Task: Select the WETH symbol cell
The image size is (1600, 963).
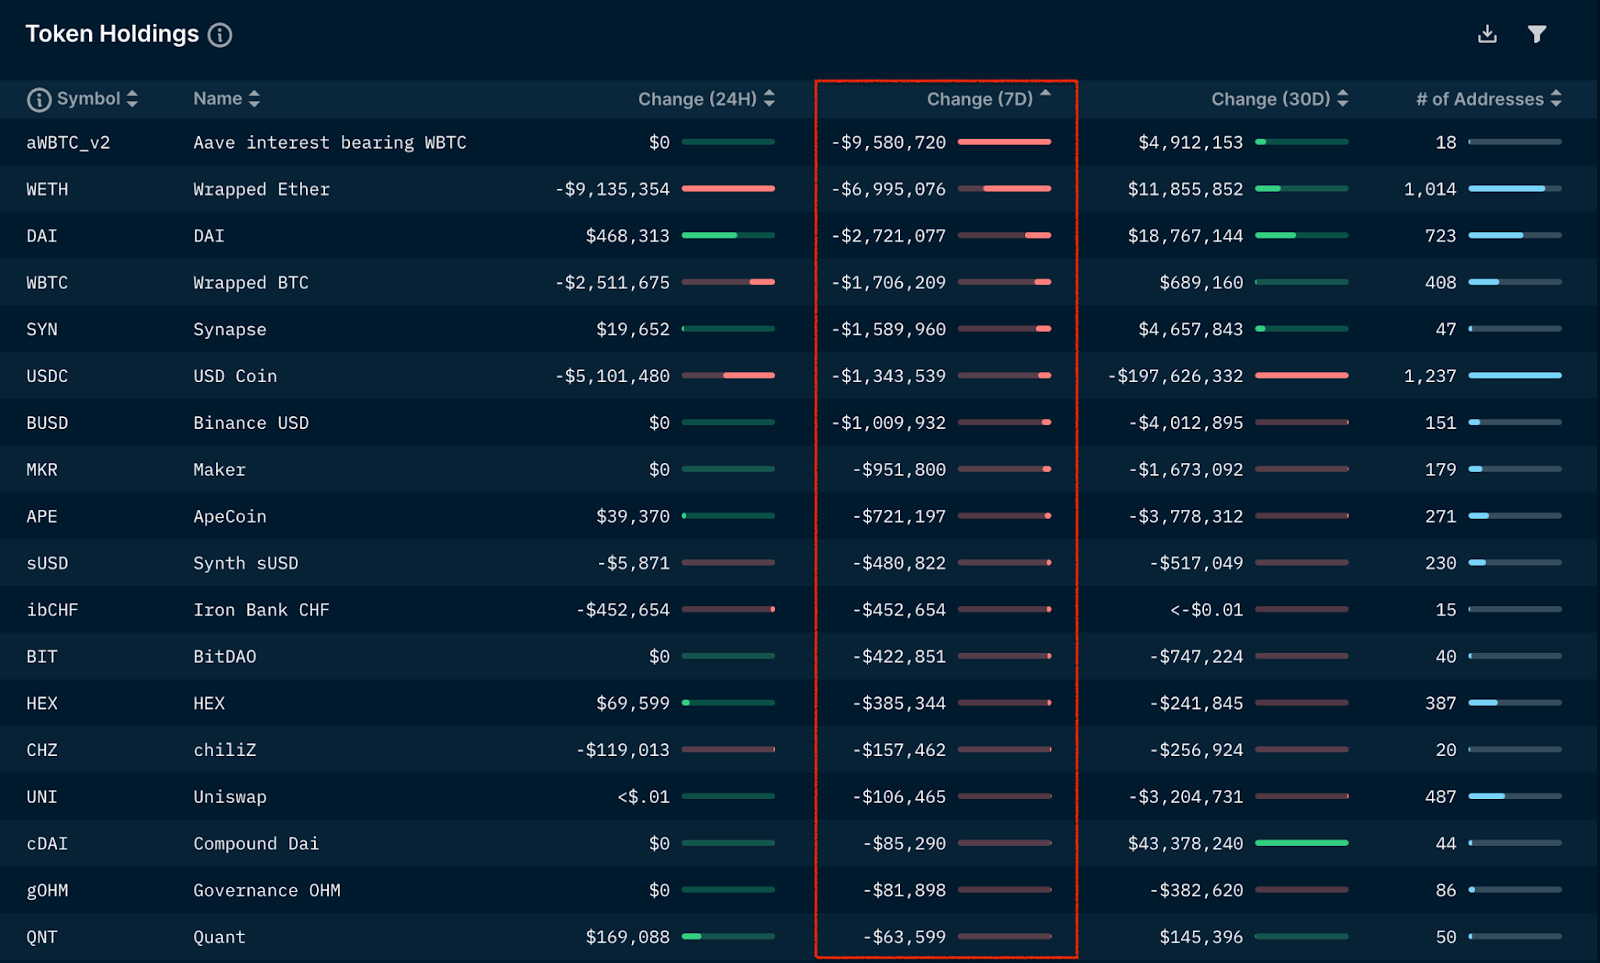Action: click(x=47, y=189)
